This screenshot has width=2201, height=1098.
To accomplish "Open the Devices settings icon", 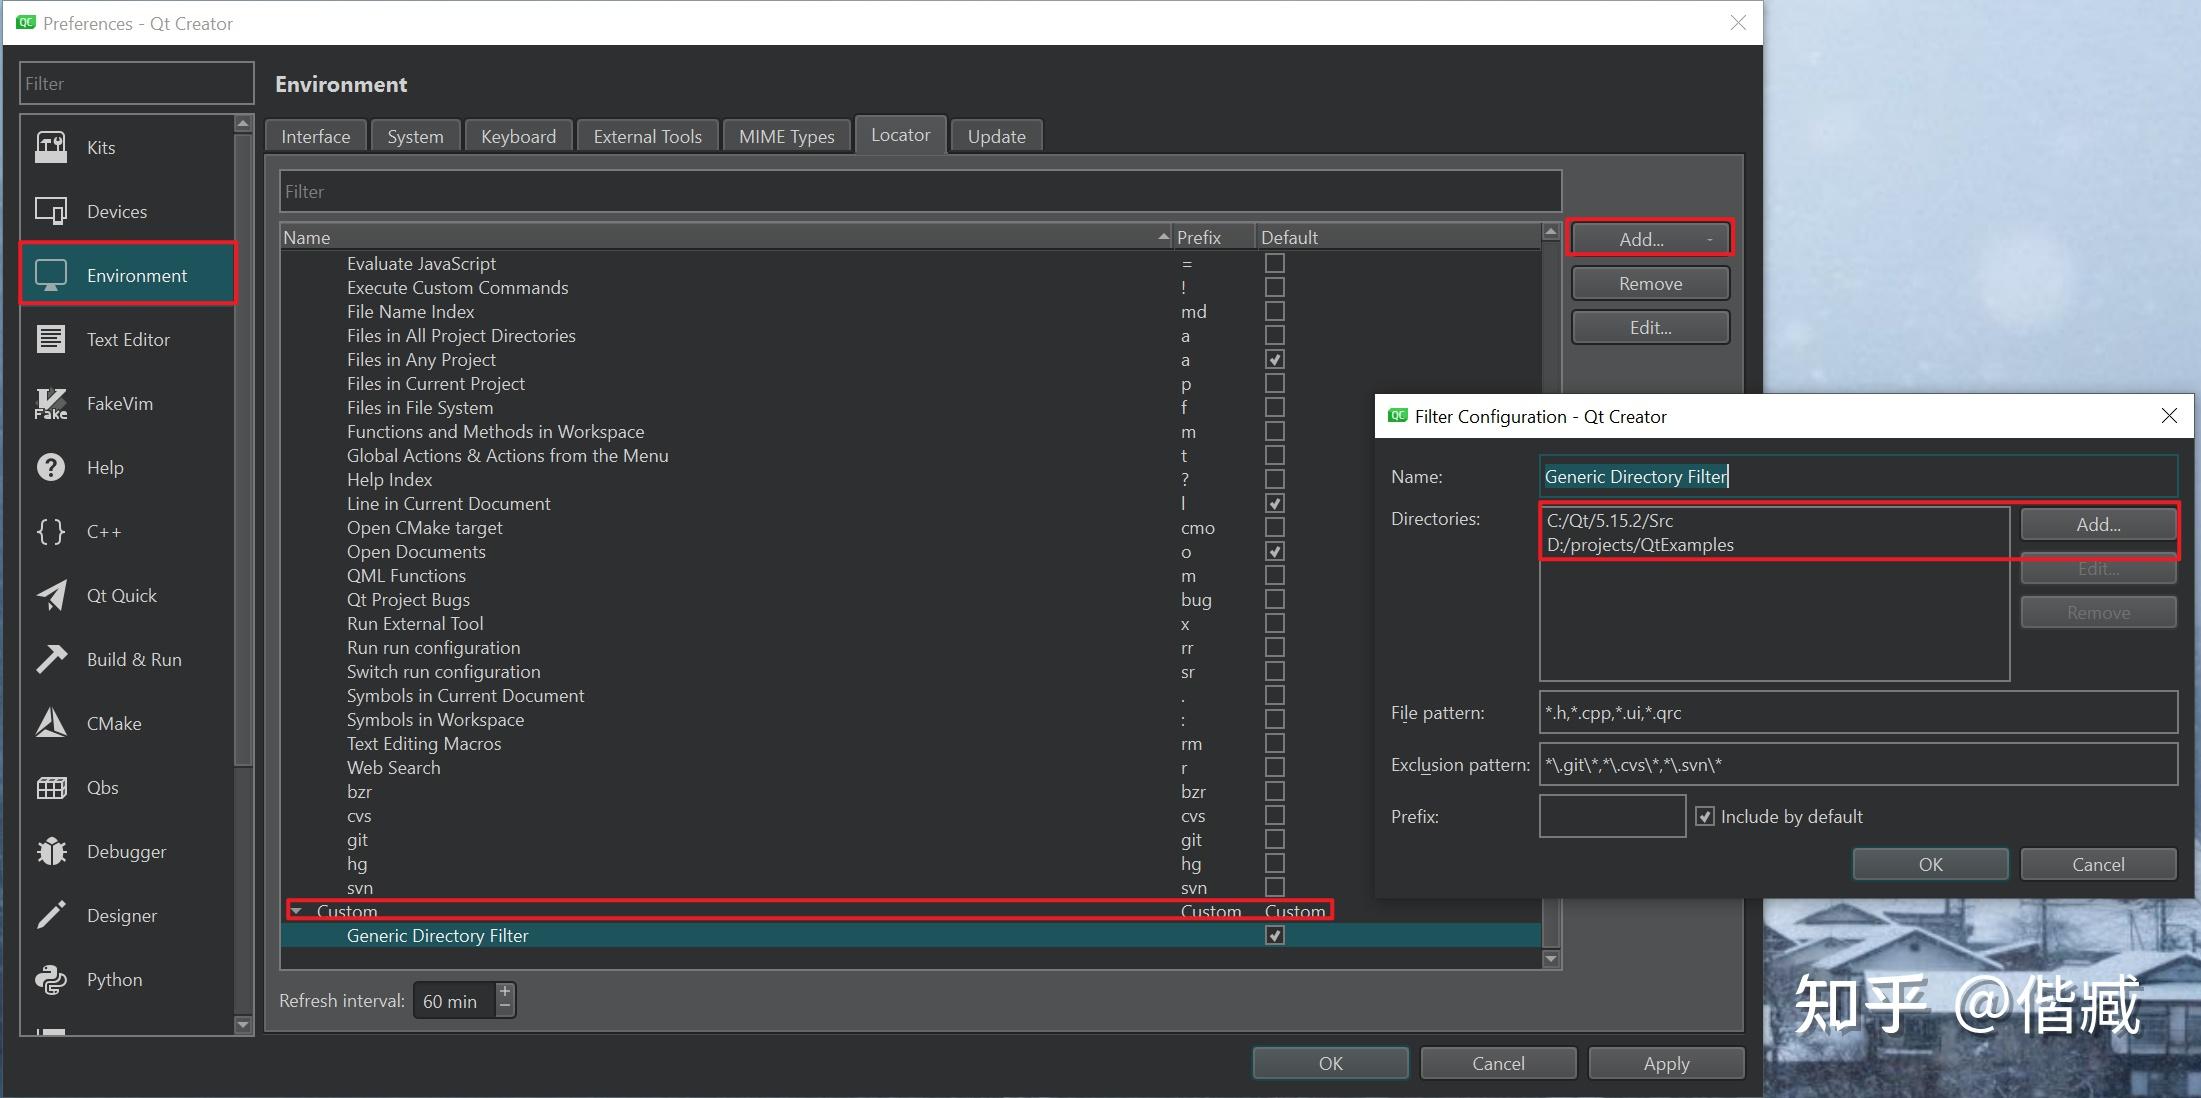I will point(51,211).
